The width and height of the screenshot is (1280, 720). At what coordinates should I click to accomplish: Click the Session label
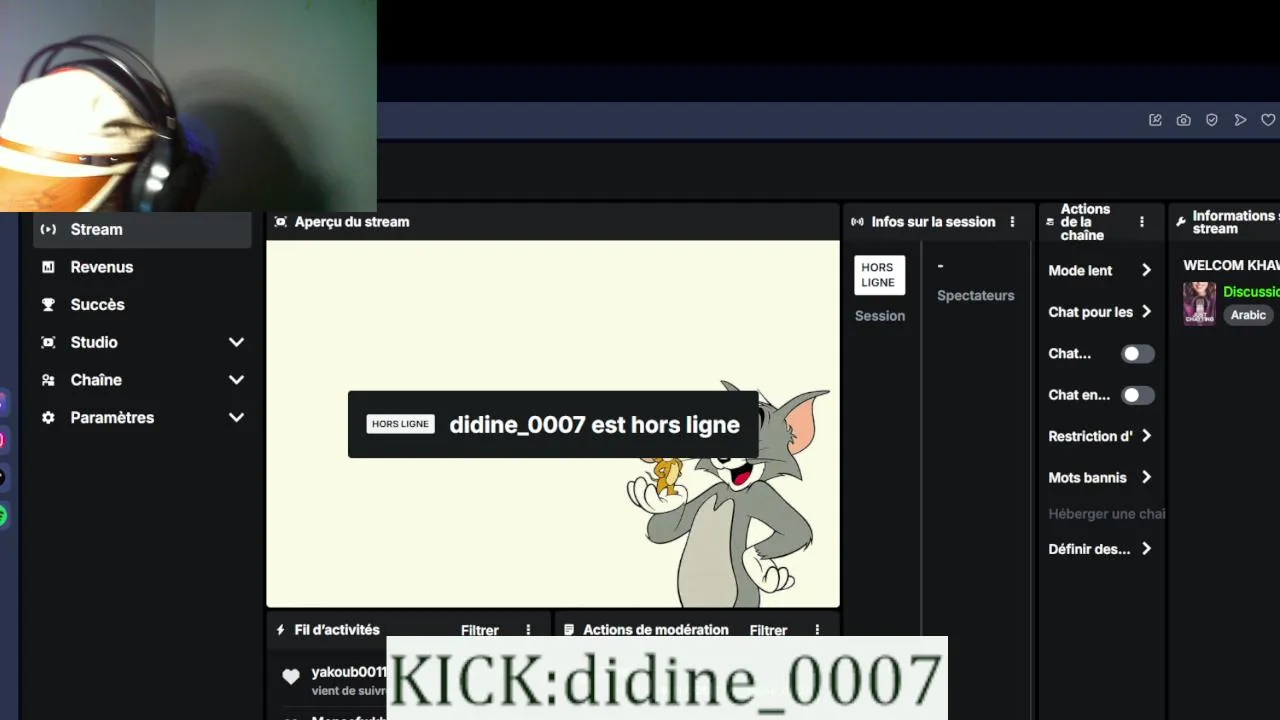tap(880, 316)
